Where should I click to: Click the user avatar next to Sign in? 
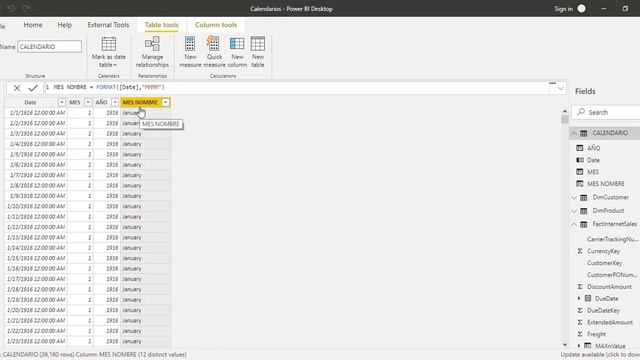tap(582, 9)
